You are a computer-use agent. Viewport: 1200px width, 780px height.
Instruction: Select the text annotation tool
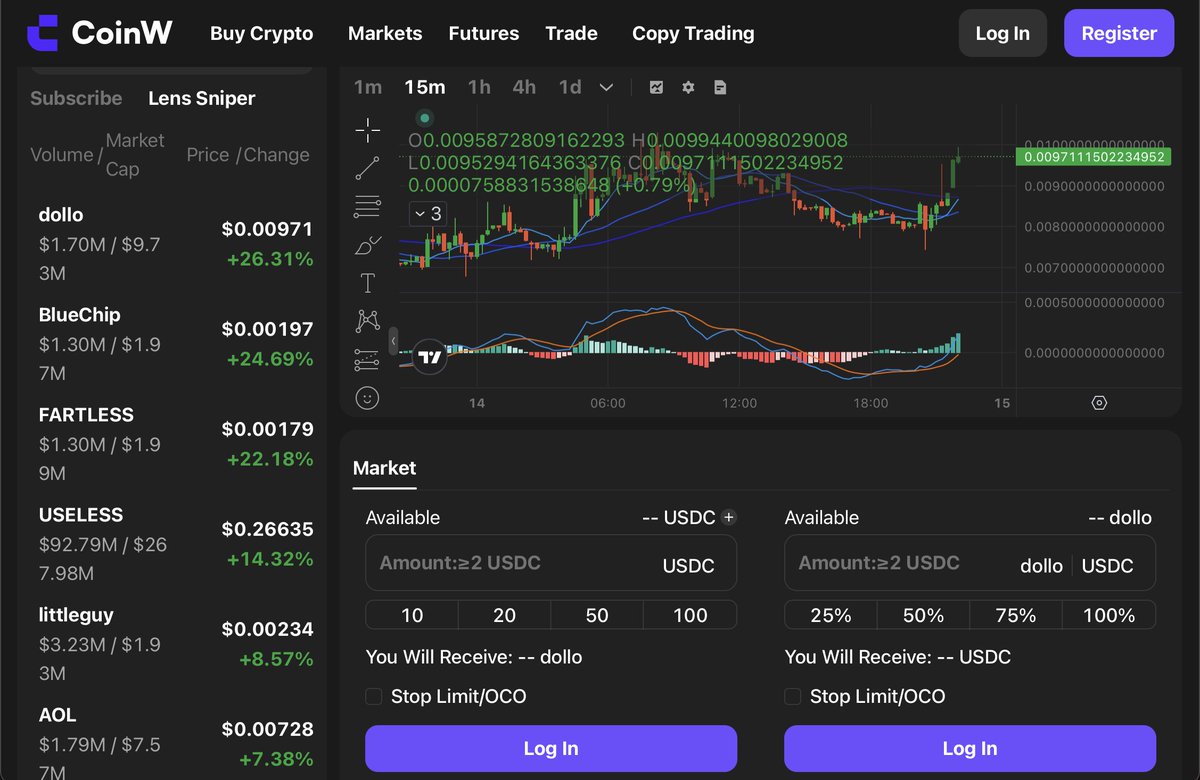tap(368, 283)
